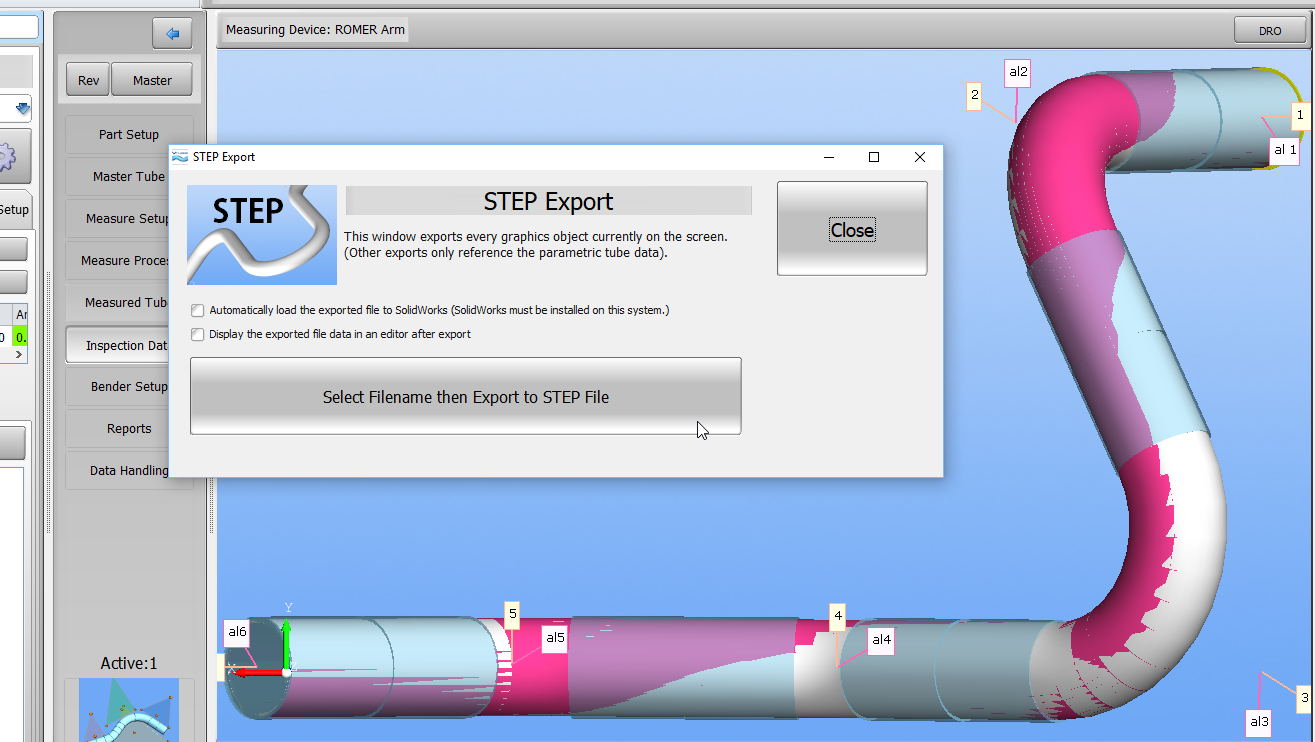Enable automatic load to SolidWorks checkbox

point(198,311)
